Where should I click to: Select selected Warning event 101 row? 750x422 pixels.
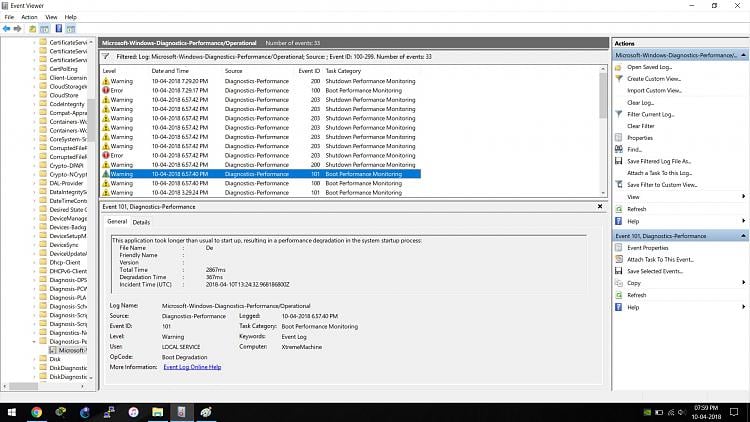tap(261, 174)
